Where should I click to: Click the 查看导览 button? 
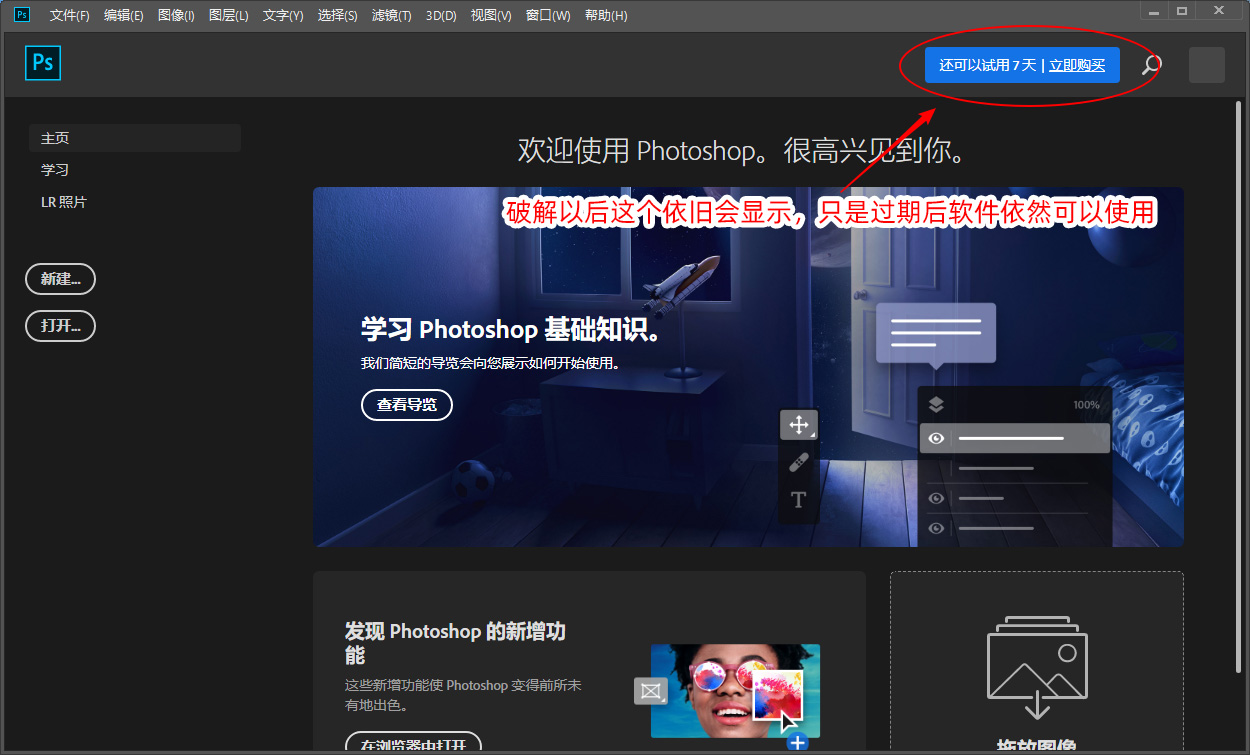click(x=407, y=405)
